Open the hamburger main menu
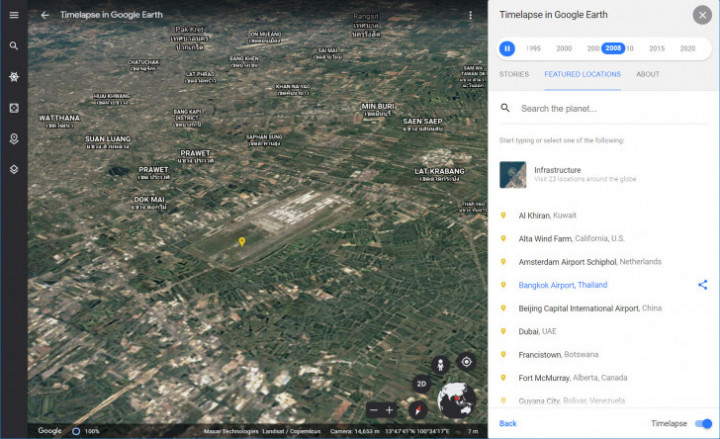This screenshot has width=720, height=439. pos(14,15)
